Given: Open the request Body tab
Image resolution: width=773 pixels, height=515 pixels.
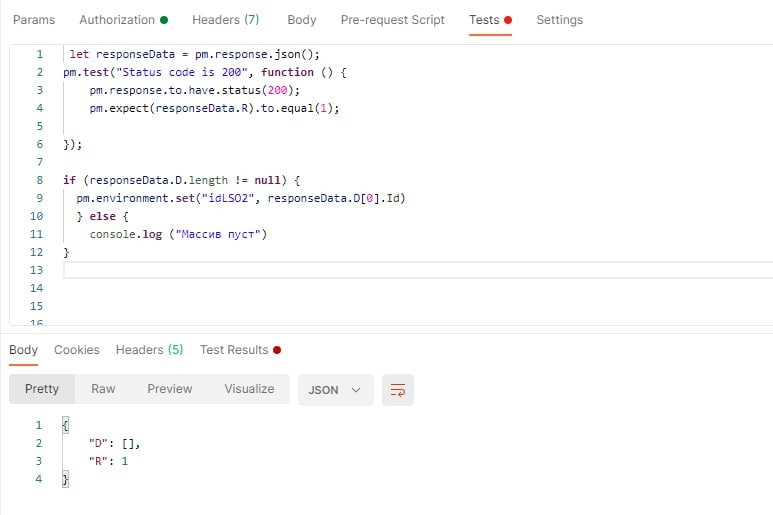Looking at the screenshot, I should coord(302,20).
